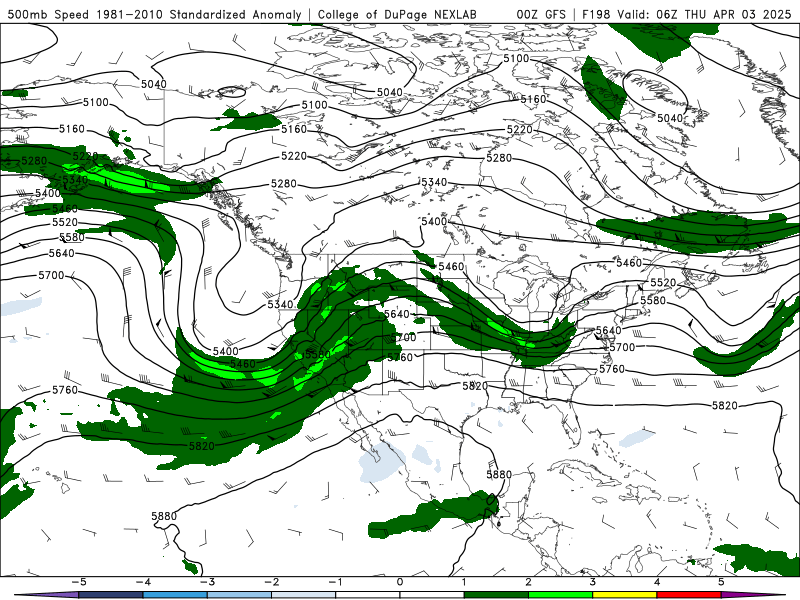Click the '5340' label off the Pacific Northwest coast

pyautogui.click(x=280, y=305)
